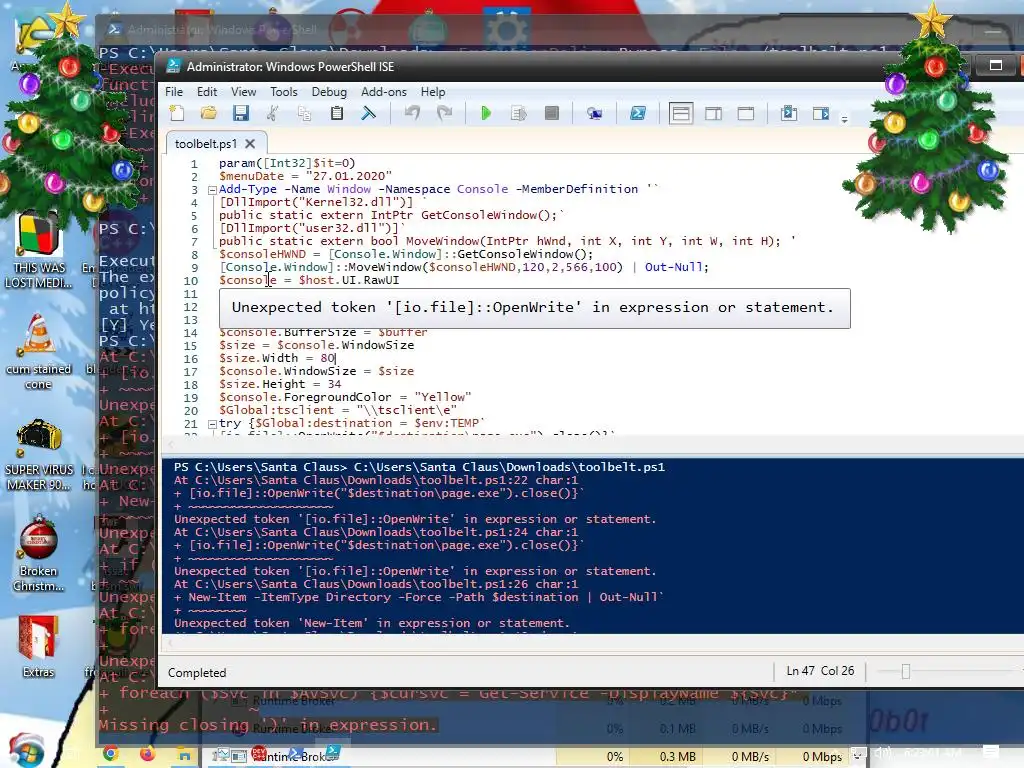1024x768 pixels.
Task: Click the ISE zoom slider handle
Action: click(906, 671)
